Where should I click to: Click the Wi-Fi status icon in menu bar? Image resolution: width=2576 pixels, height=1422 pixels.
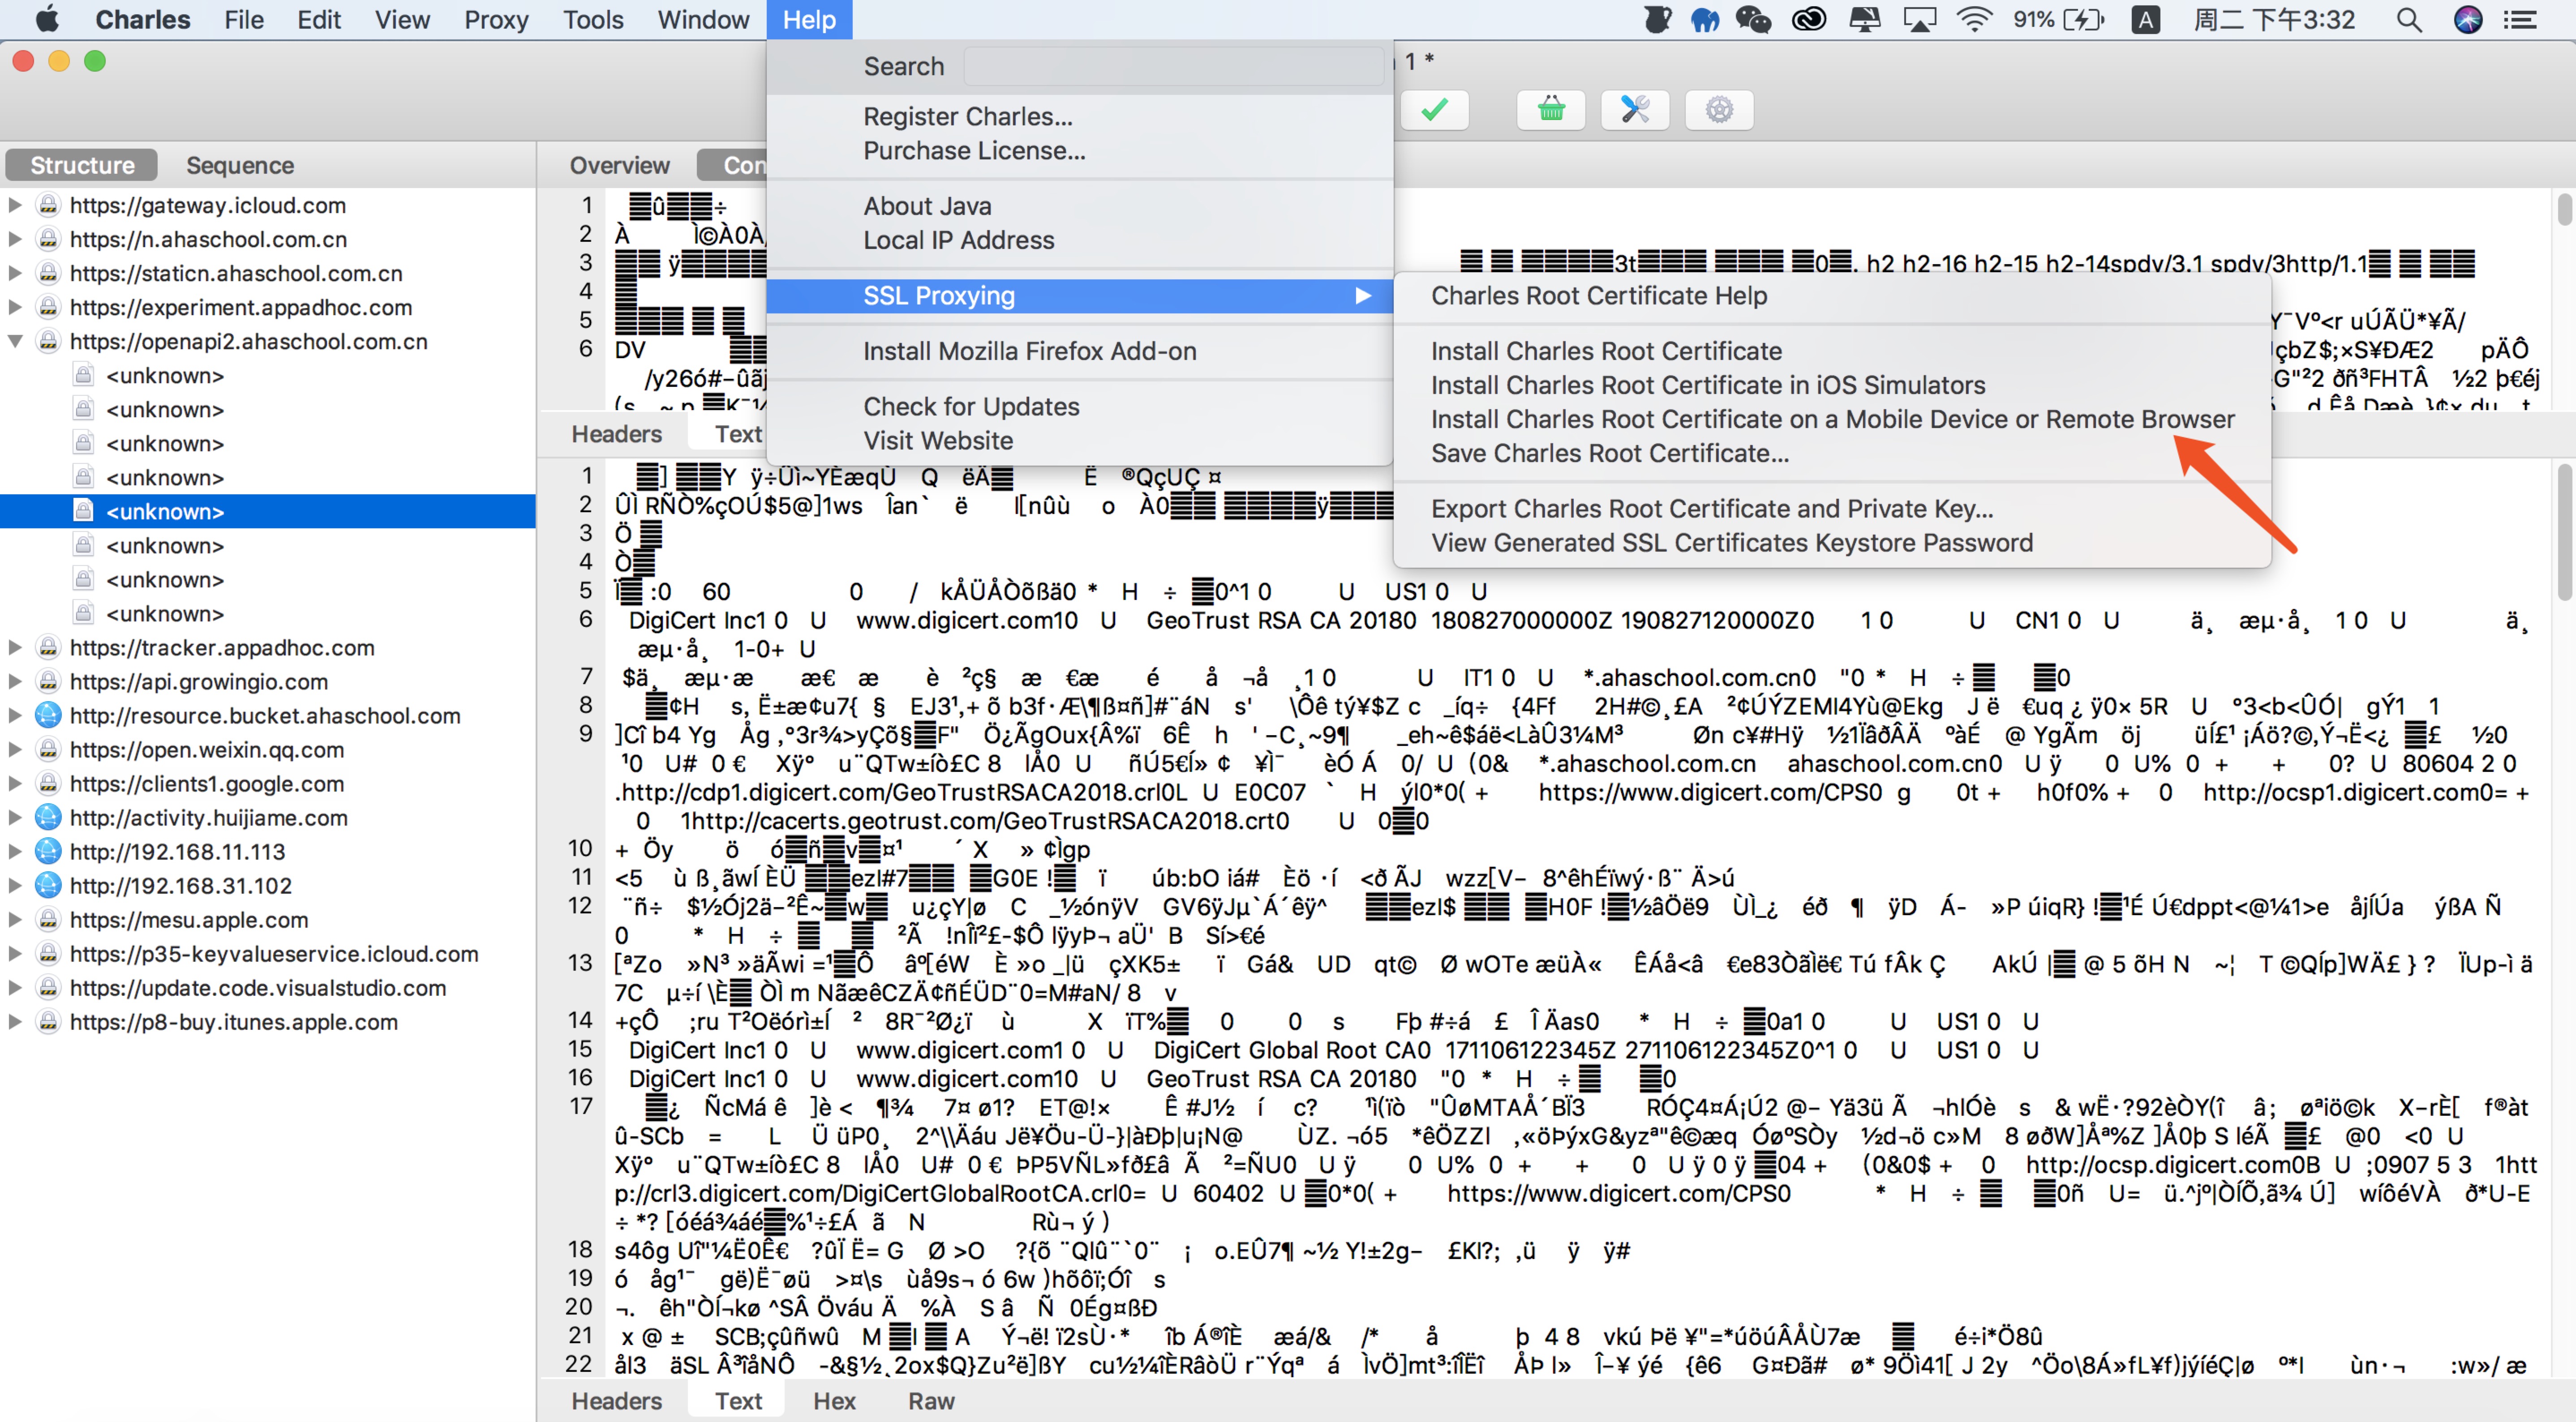1974,20
